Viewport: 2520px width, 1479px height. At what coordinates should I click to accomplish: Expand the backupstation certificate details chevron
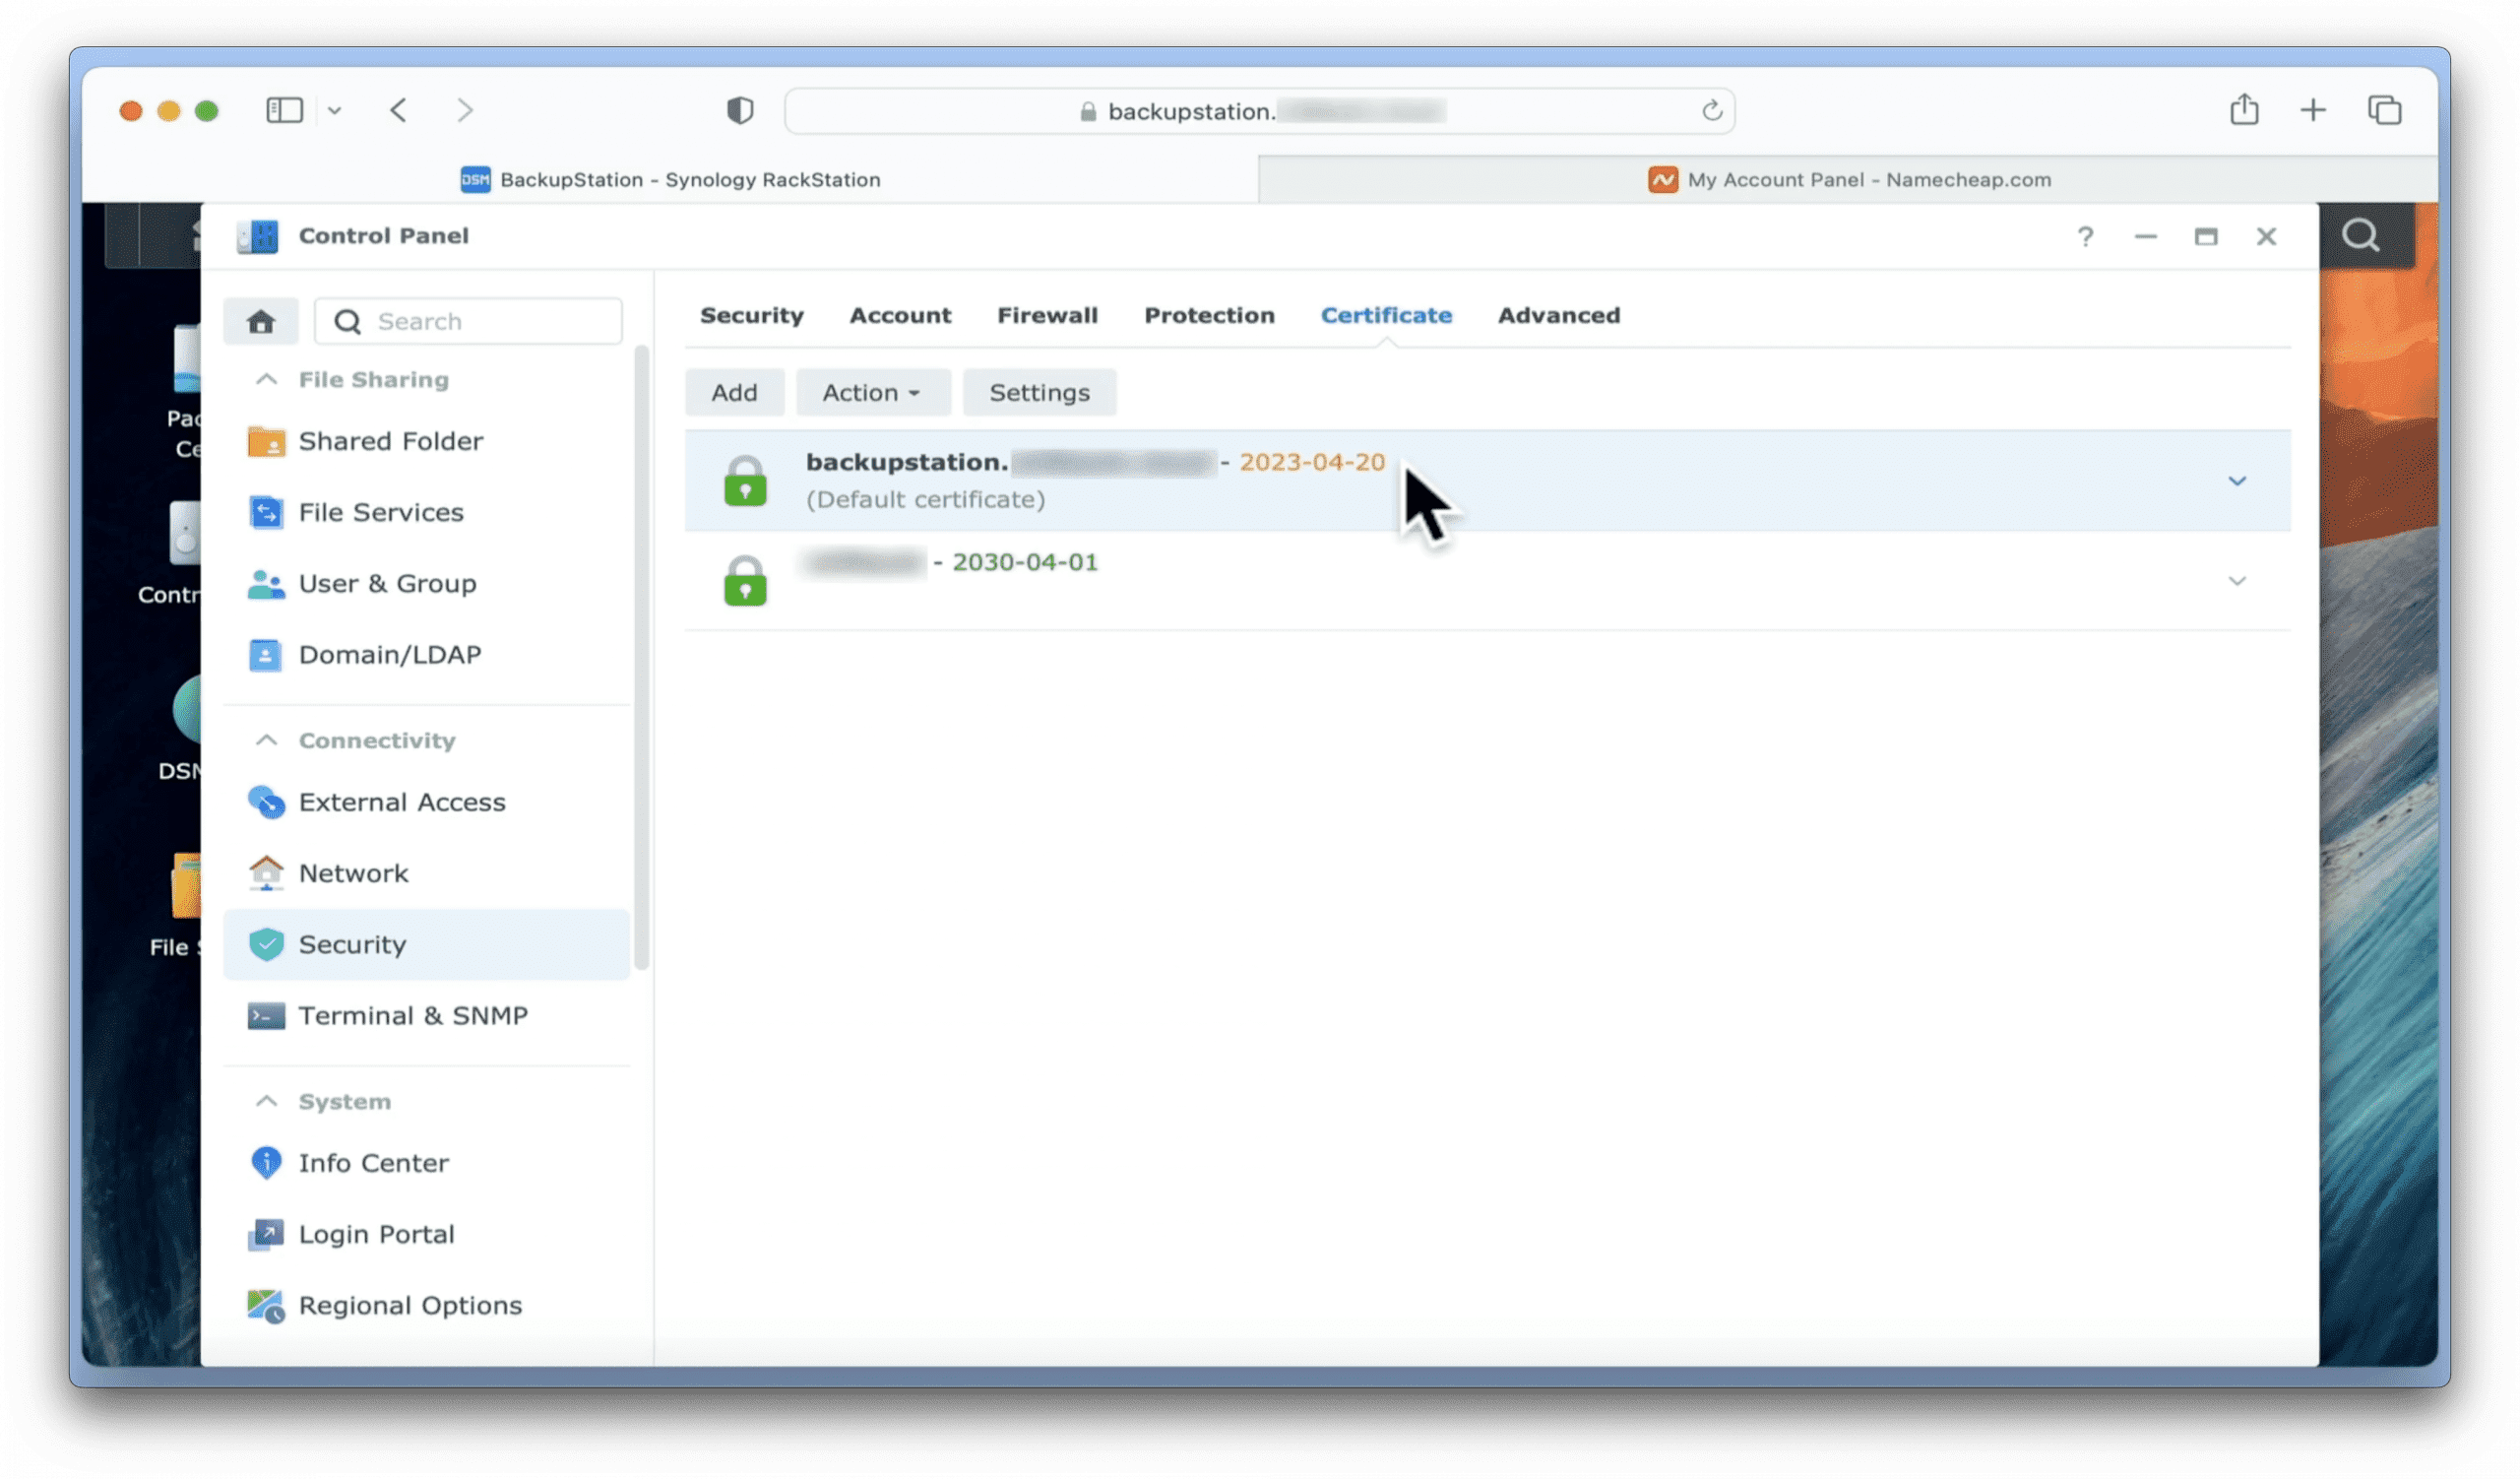point(2237,481)
